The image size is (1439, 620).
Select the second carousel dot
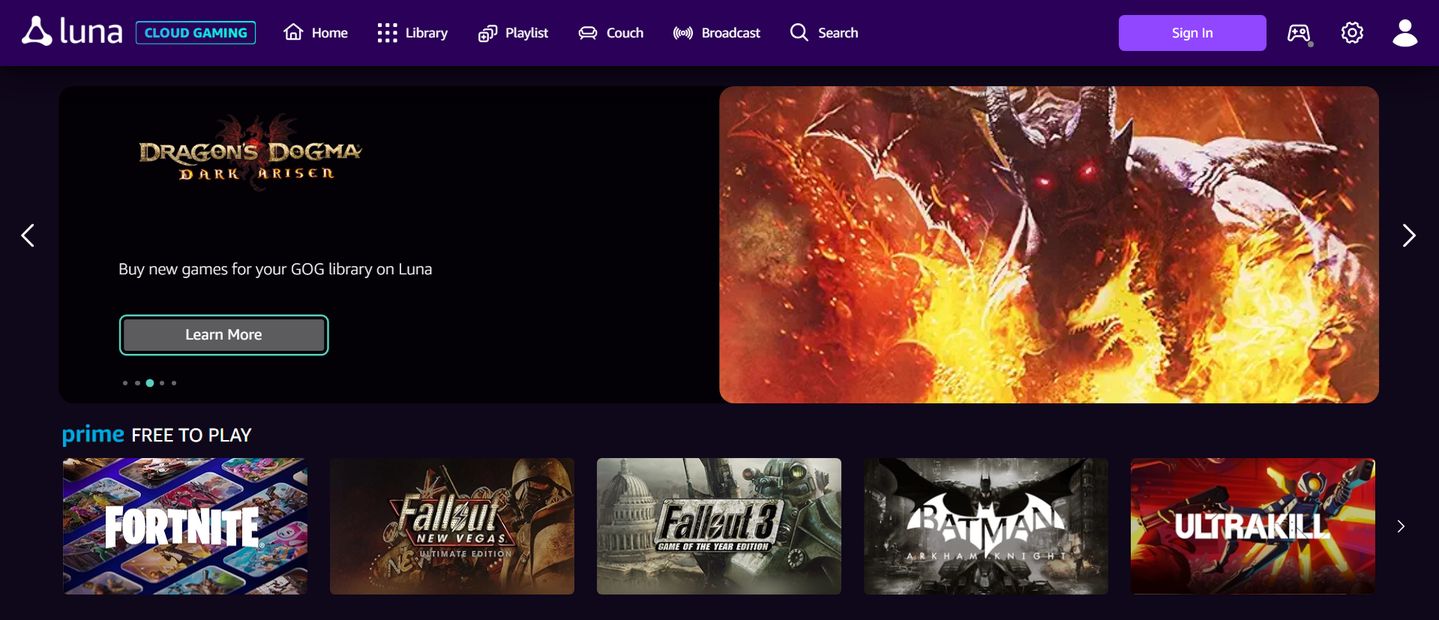click(137, 383)
